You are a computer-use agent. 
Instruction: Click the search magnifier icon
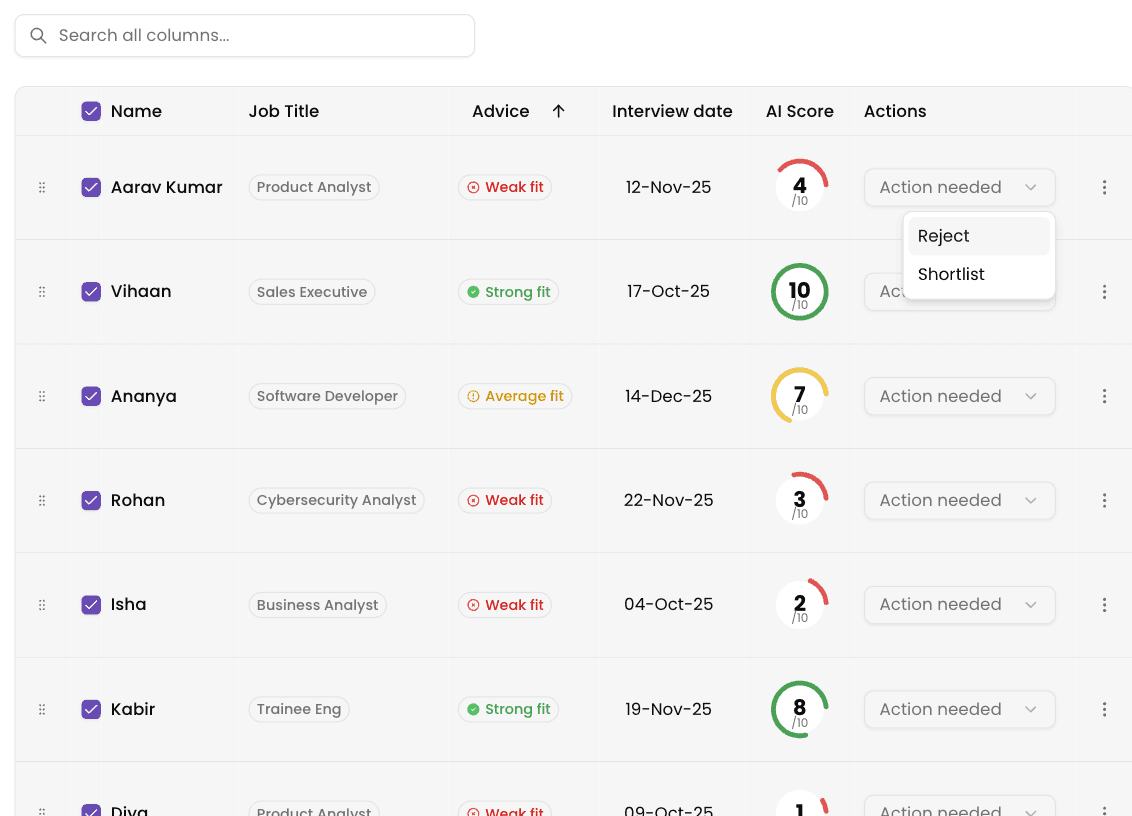(x=38, y=35)
